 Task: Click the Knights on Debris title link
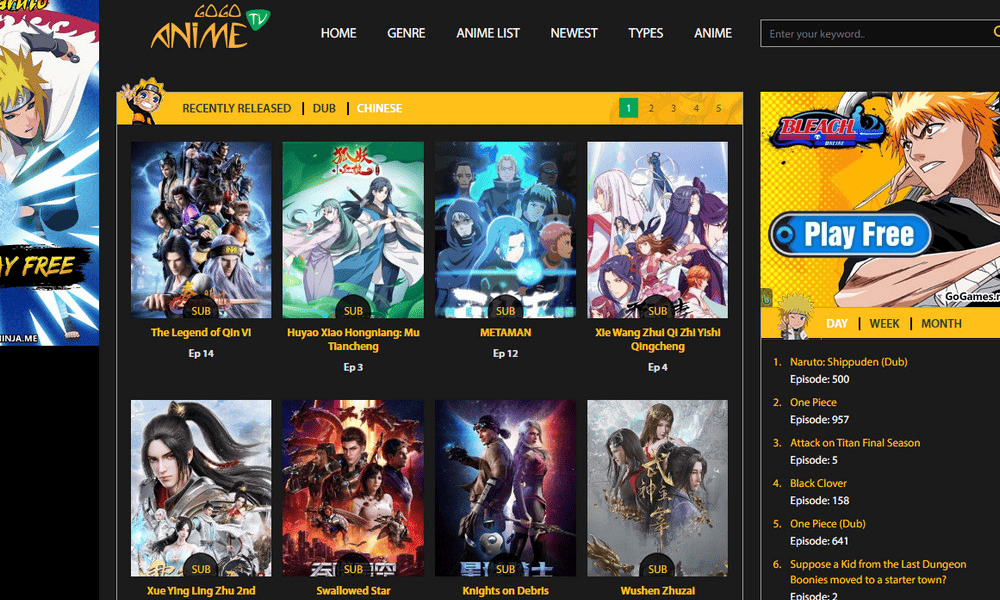506,591
